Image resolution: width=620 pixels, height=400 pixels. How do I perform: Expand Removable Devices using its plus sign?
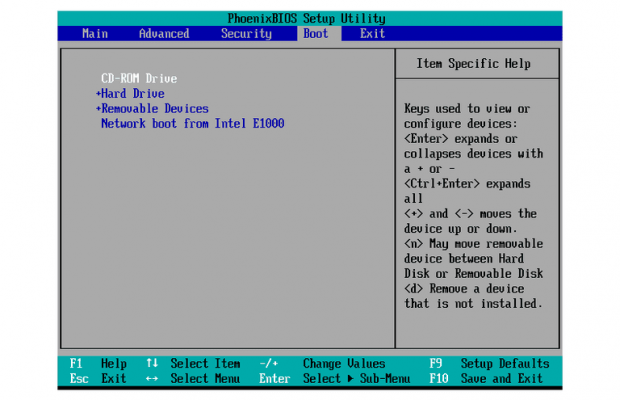pos(98,108)
